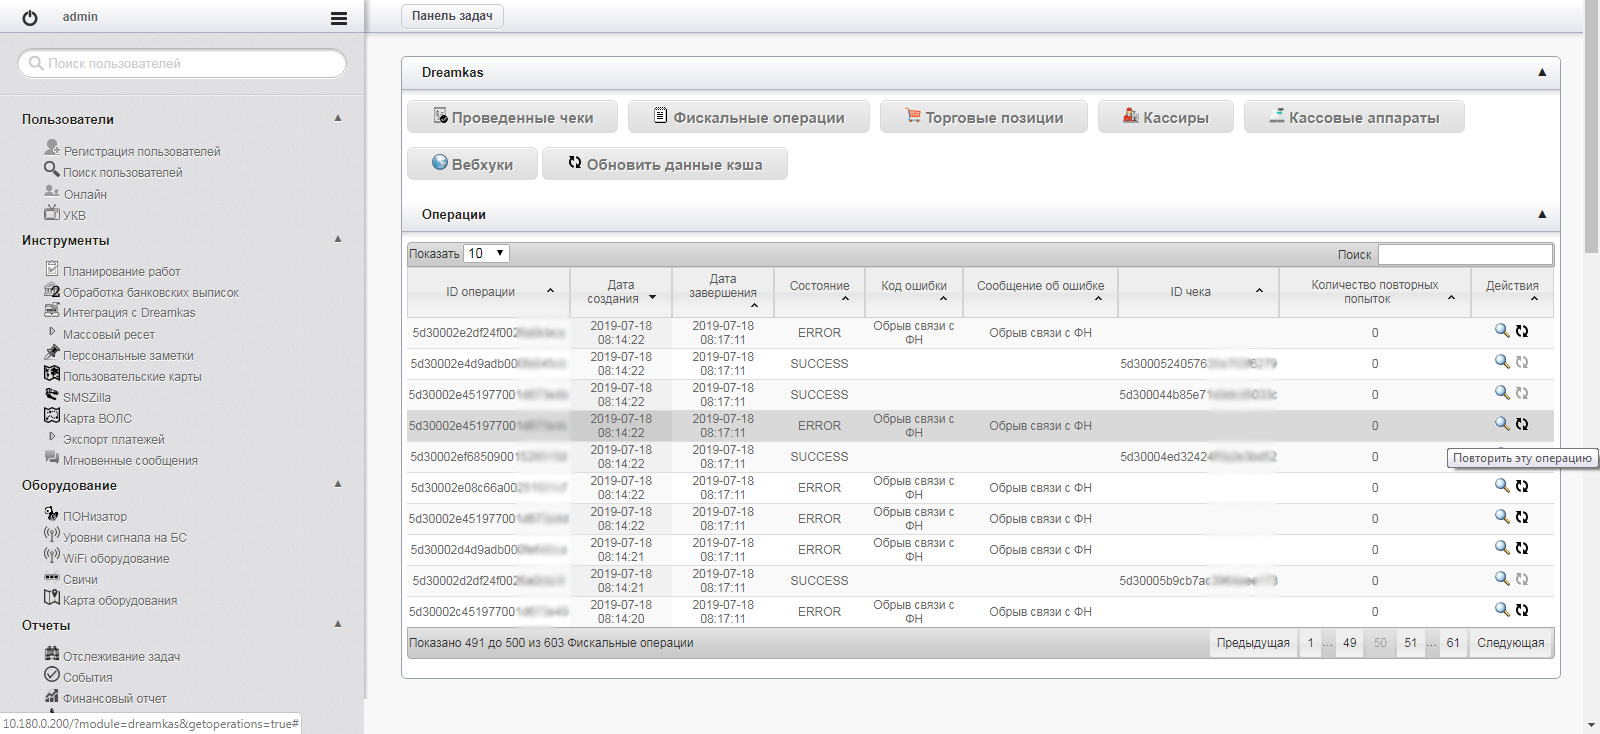The image size is (1600, 734).
Task: Open Кассовые аппараты section
Action: [1354, 117]
